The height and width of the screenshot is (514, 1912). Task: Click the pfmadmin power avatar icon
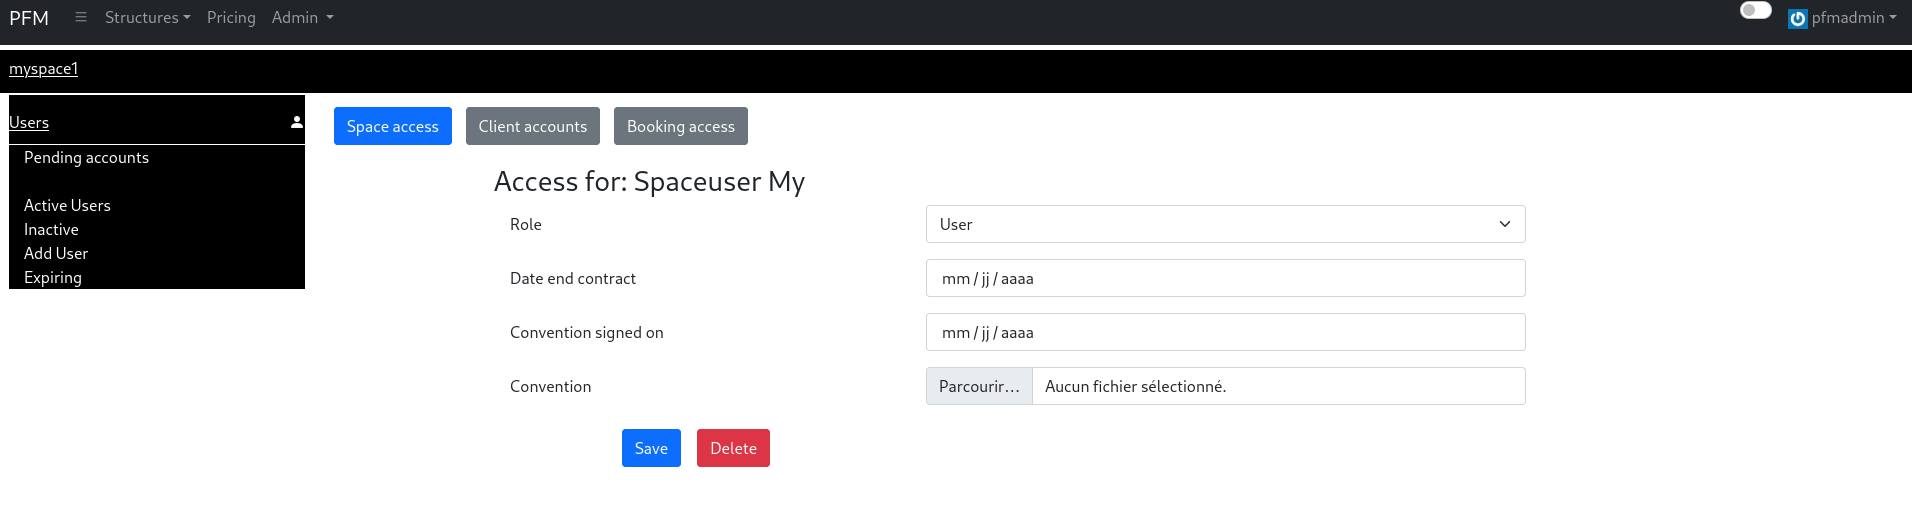click(1797, 19)
